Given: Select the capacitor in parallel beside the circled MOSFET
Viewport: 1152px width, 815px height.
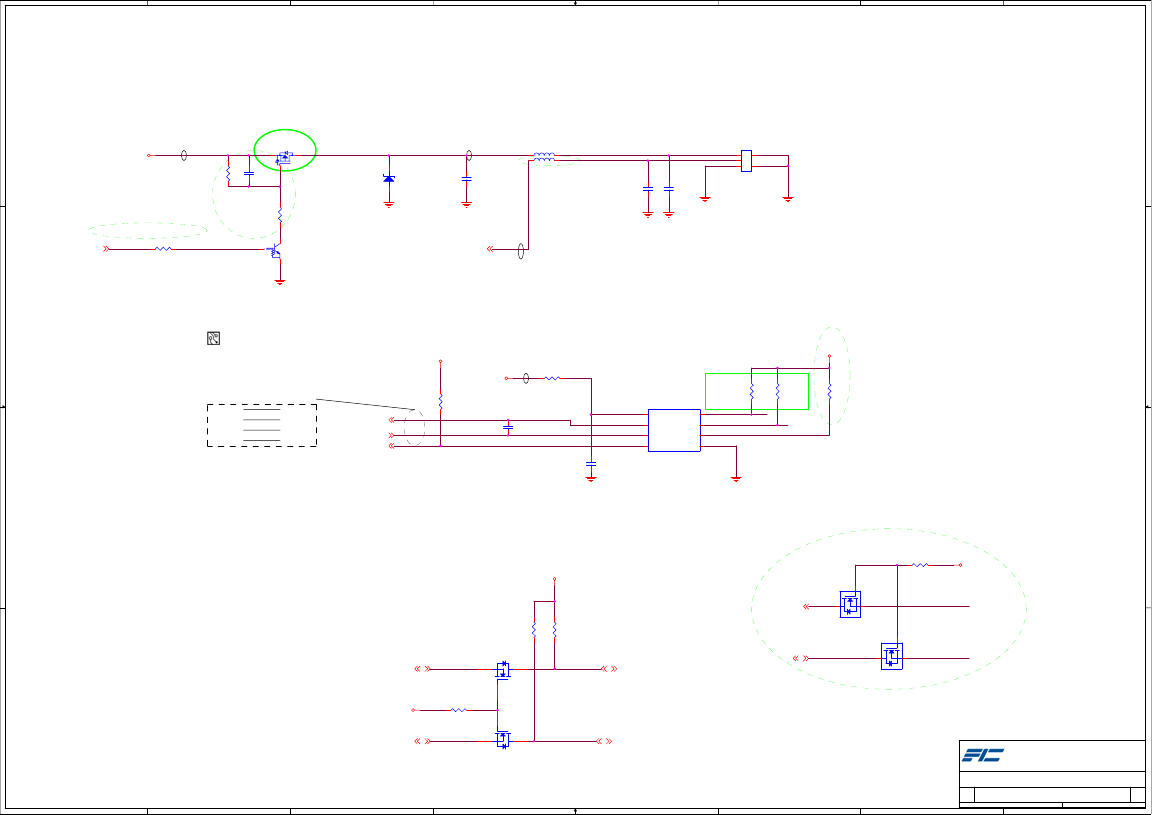Looking at the screenshot, I should [x=248, y=173].
